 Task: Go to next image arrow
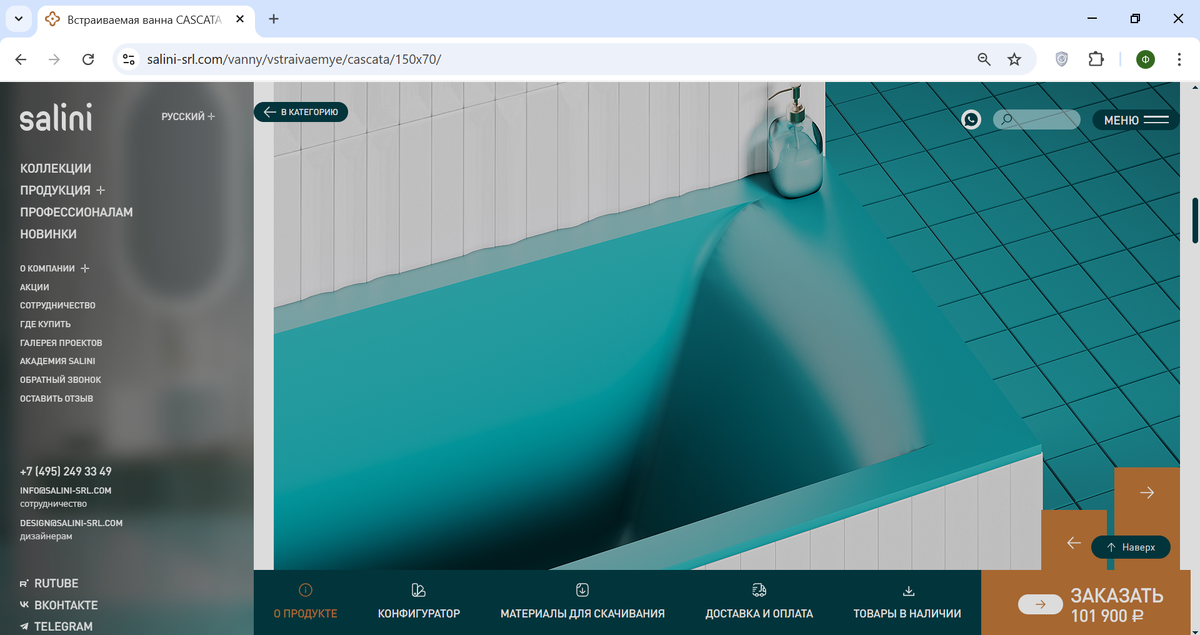[1147, 492]
